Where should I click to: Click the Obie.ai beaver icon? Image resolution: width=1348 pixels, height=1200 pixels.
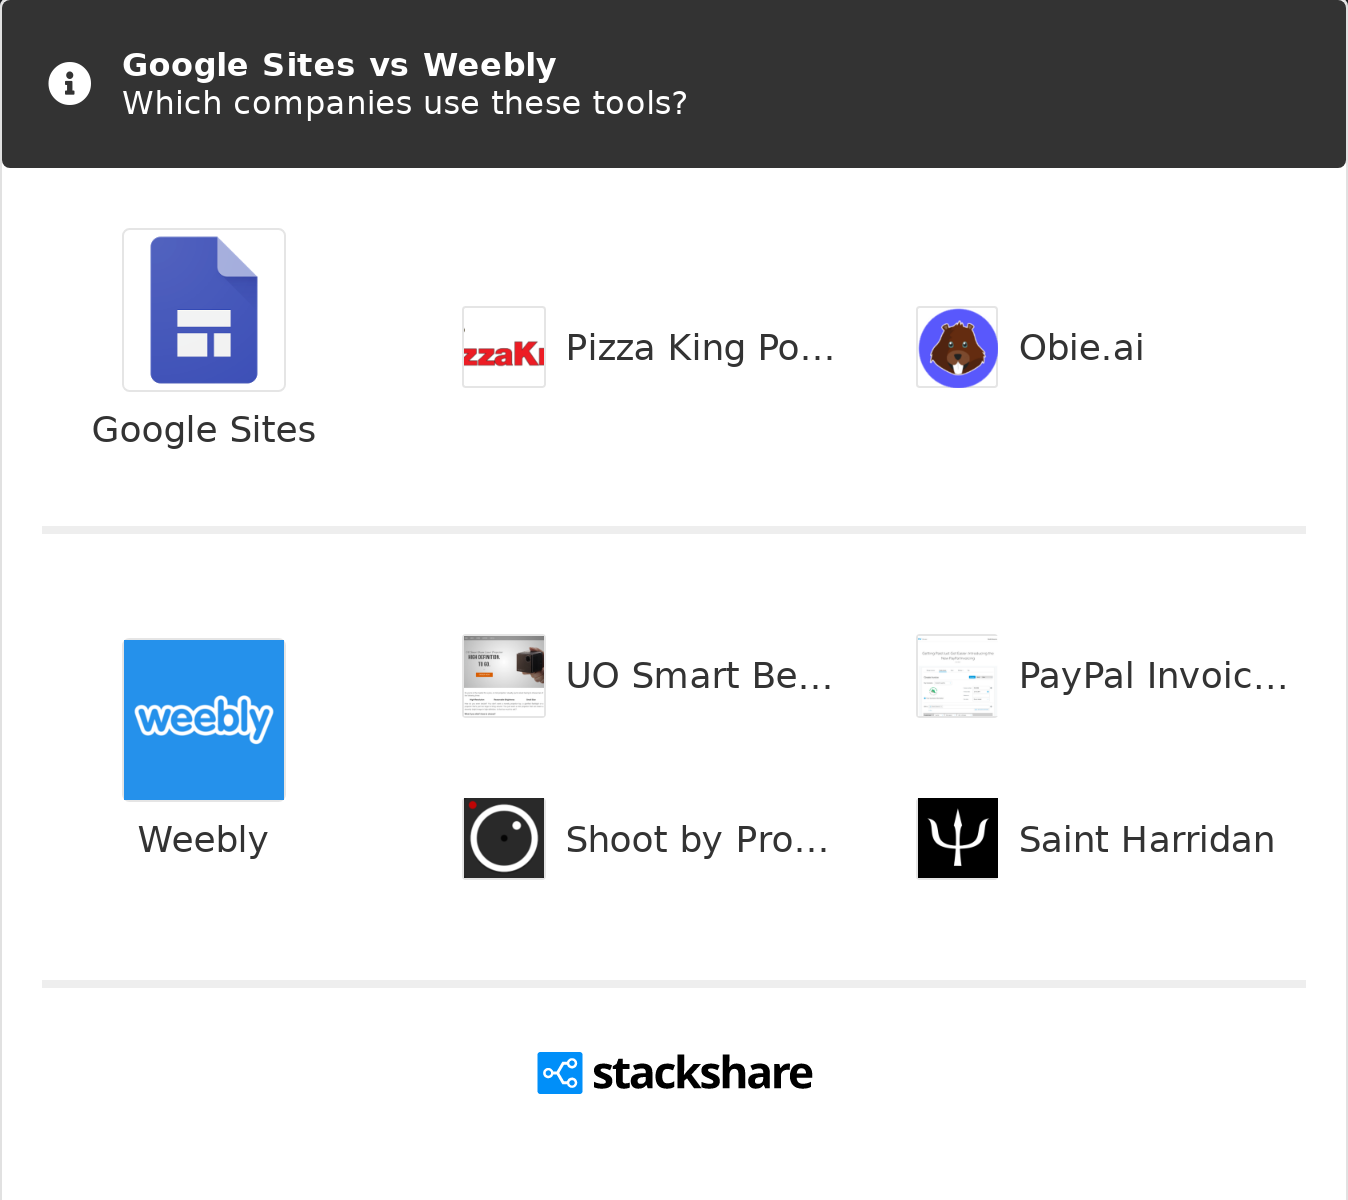coord(957,347)
